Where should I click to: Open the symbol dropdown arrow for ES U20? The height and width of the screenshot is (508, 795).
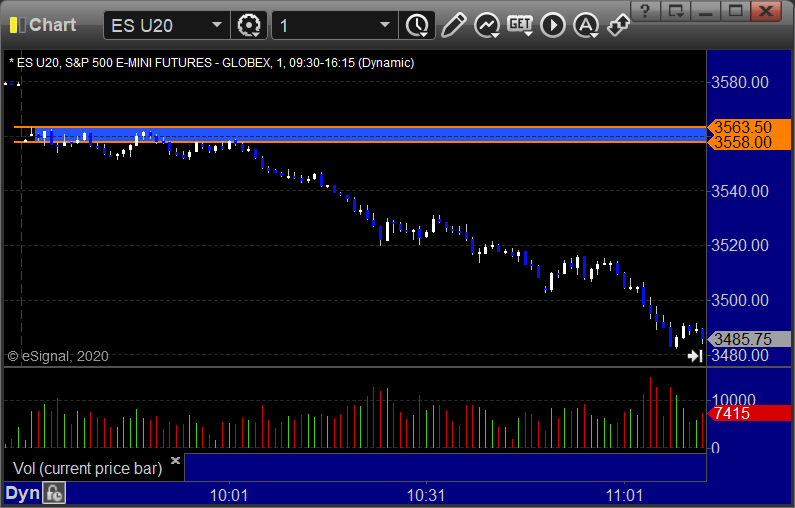216,25
